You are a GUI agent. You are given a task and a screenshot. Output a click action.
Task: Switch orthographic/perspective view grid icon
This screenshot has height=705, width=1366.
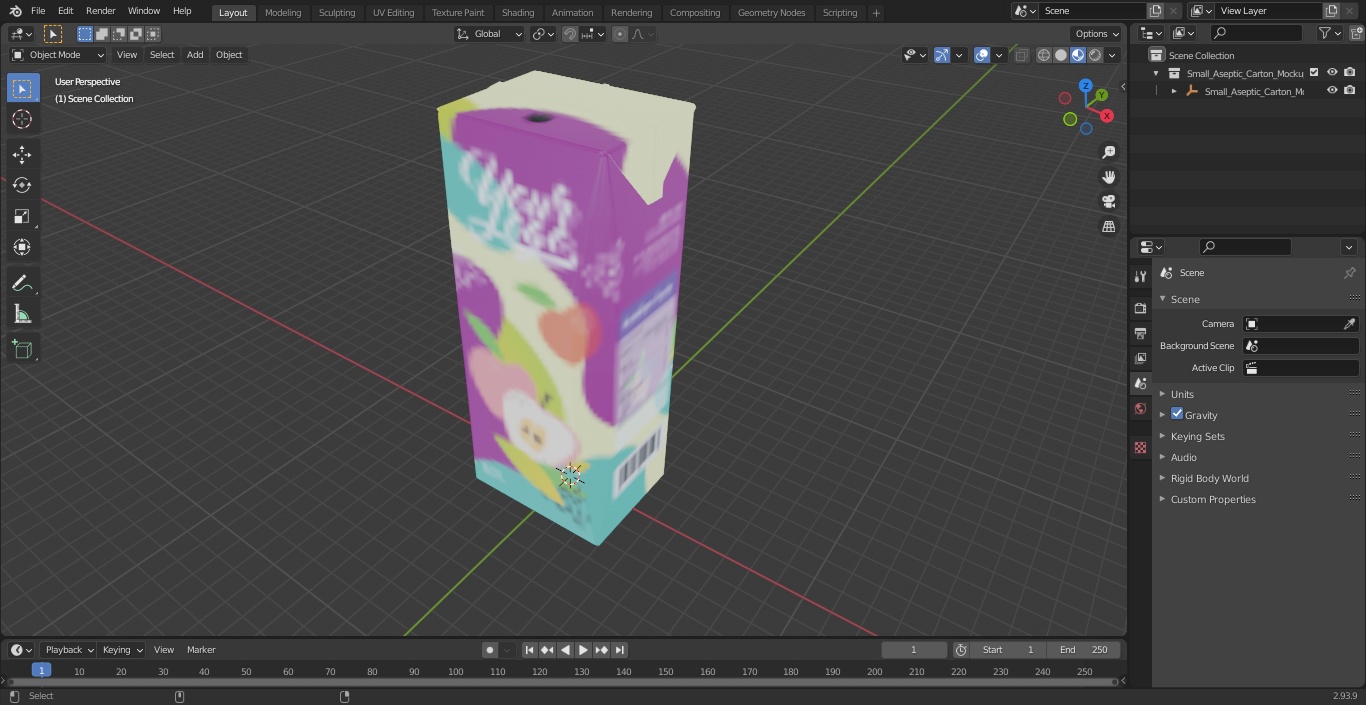tap(1108, 227)
